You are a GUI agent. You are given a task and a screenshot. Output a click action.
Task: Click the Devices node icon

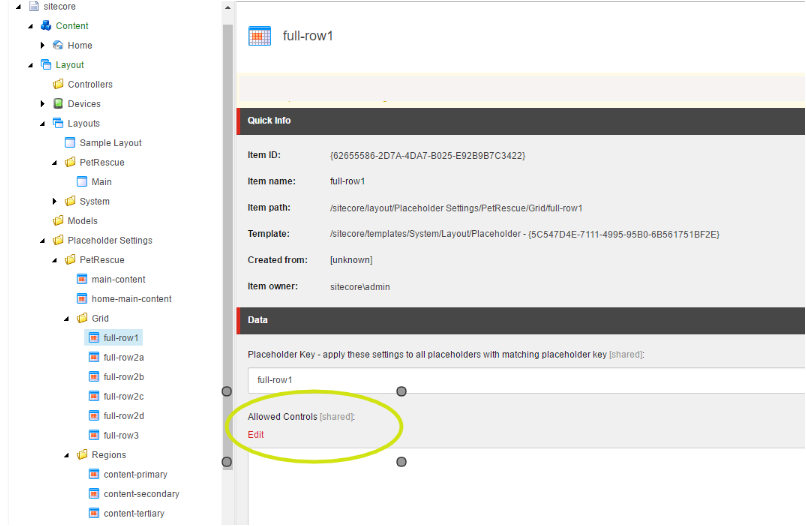click(58, 103)
